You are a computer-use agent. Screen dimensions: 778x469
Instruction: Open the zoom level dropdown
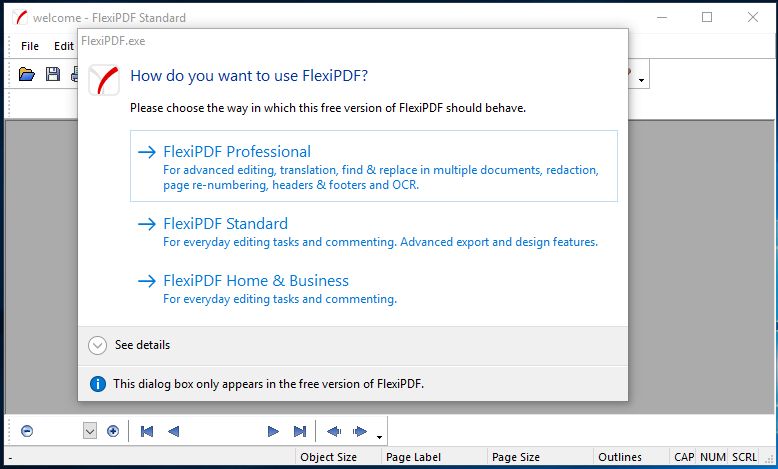90,431
